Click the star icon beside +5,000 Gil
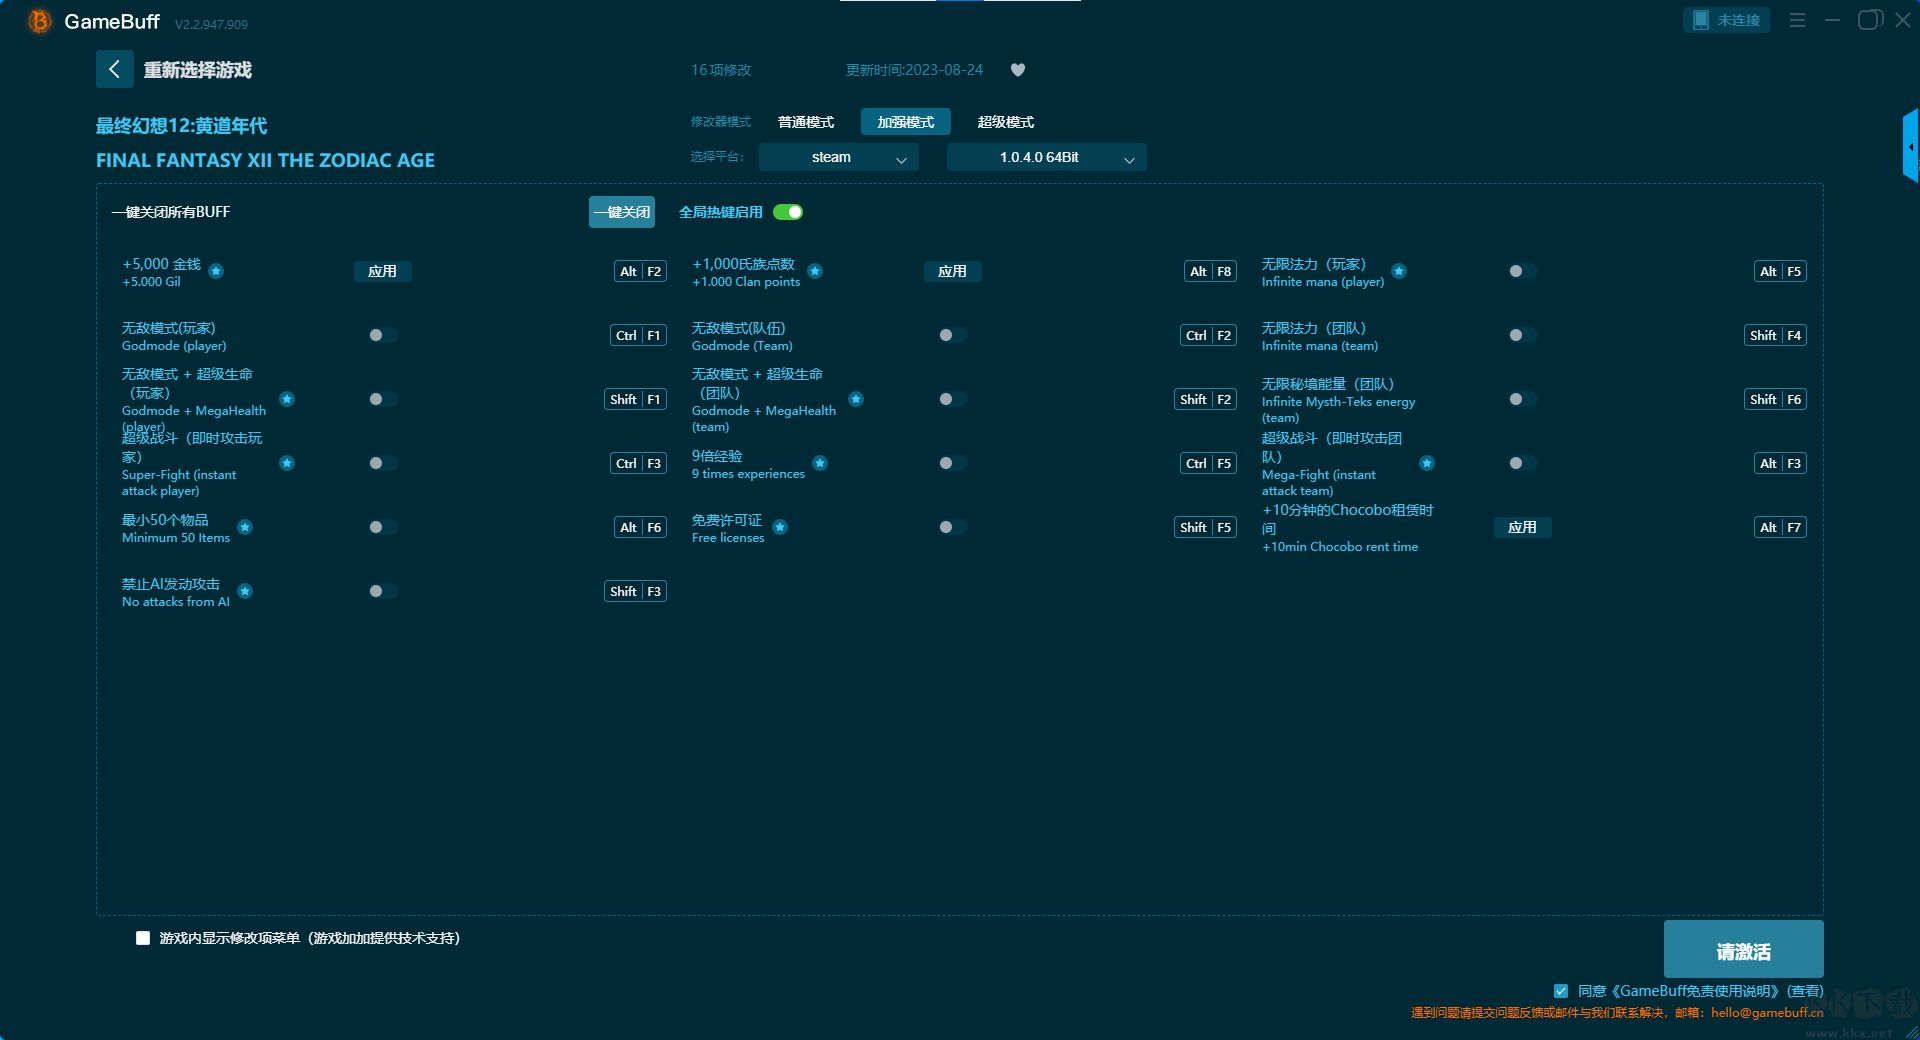The height and width of the screenshot is (1040, 1920). click(216, 271)
